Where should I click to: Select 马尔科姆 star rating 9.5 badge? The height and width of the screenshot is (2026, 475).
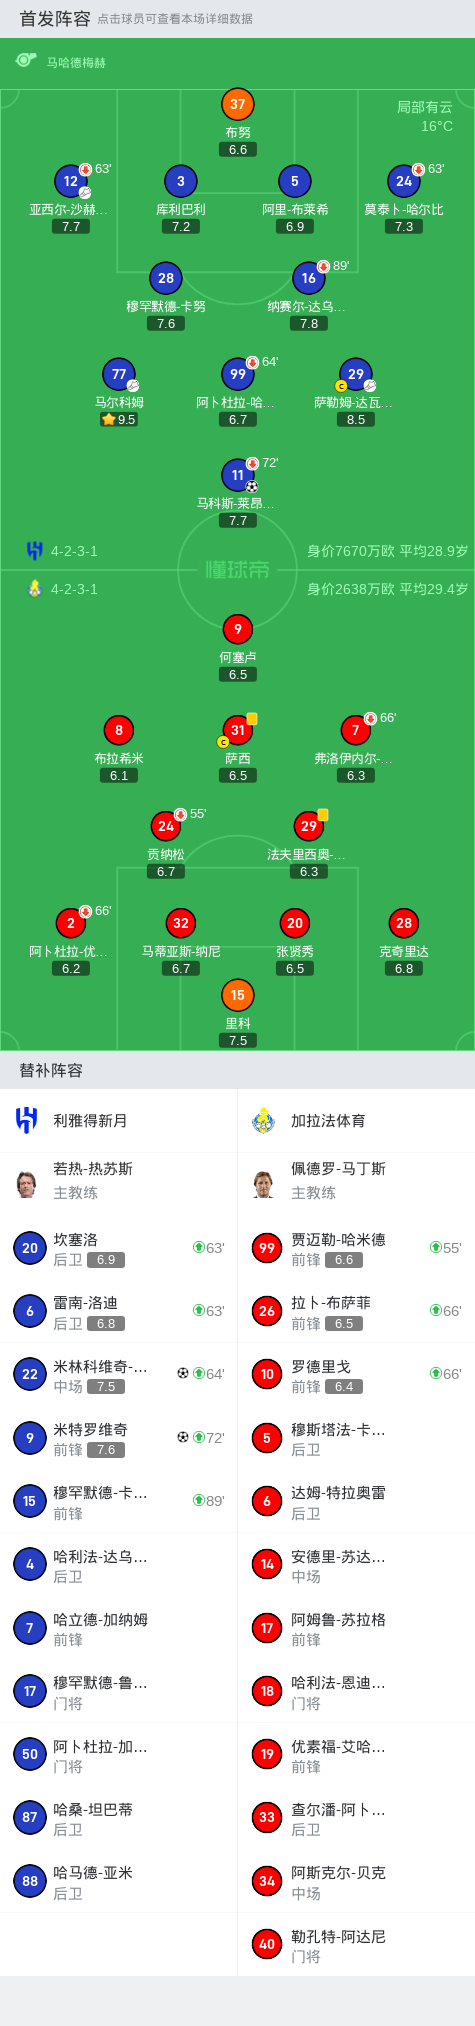(119, 420)
